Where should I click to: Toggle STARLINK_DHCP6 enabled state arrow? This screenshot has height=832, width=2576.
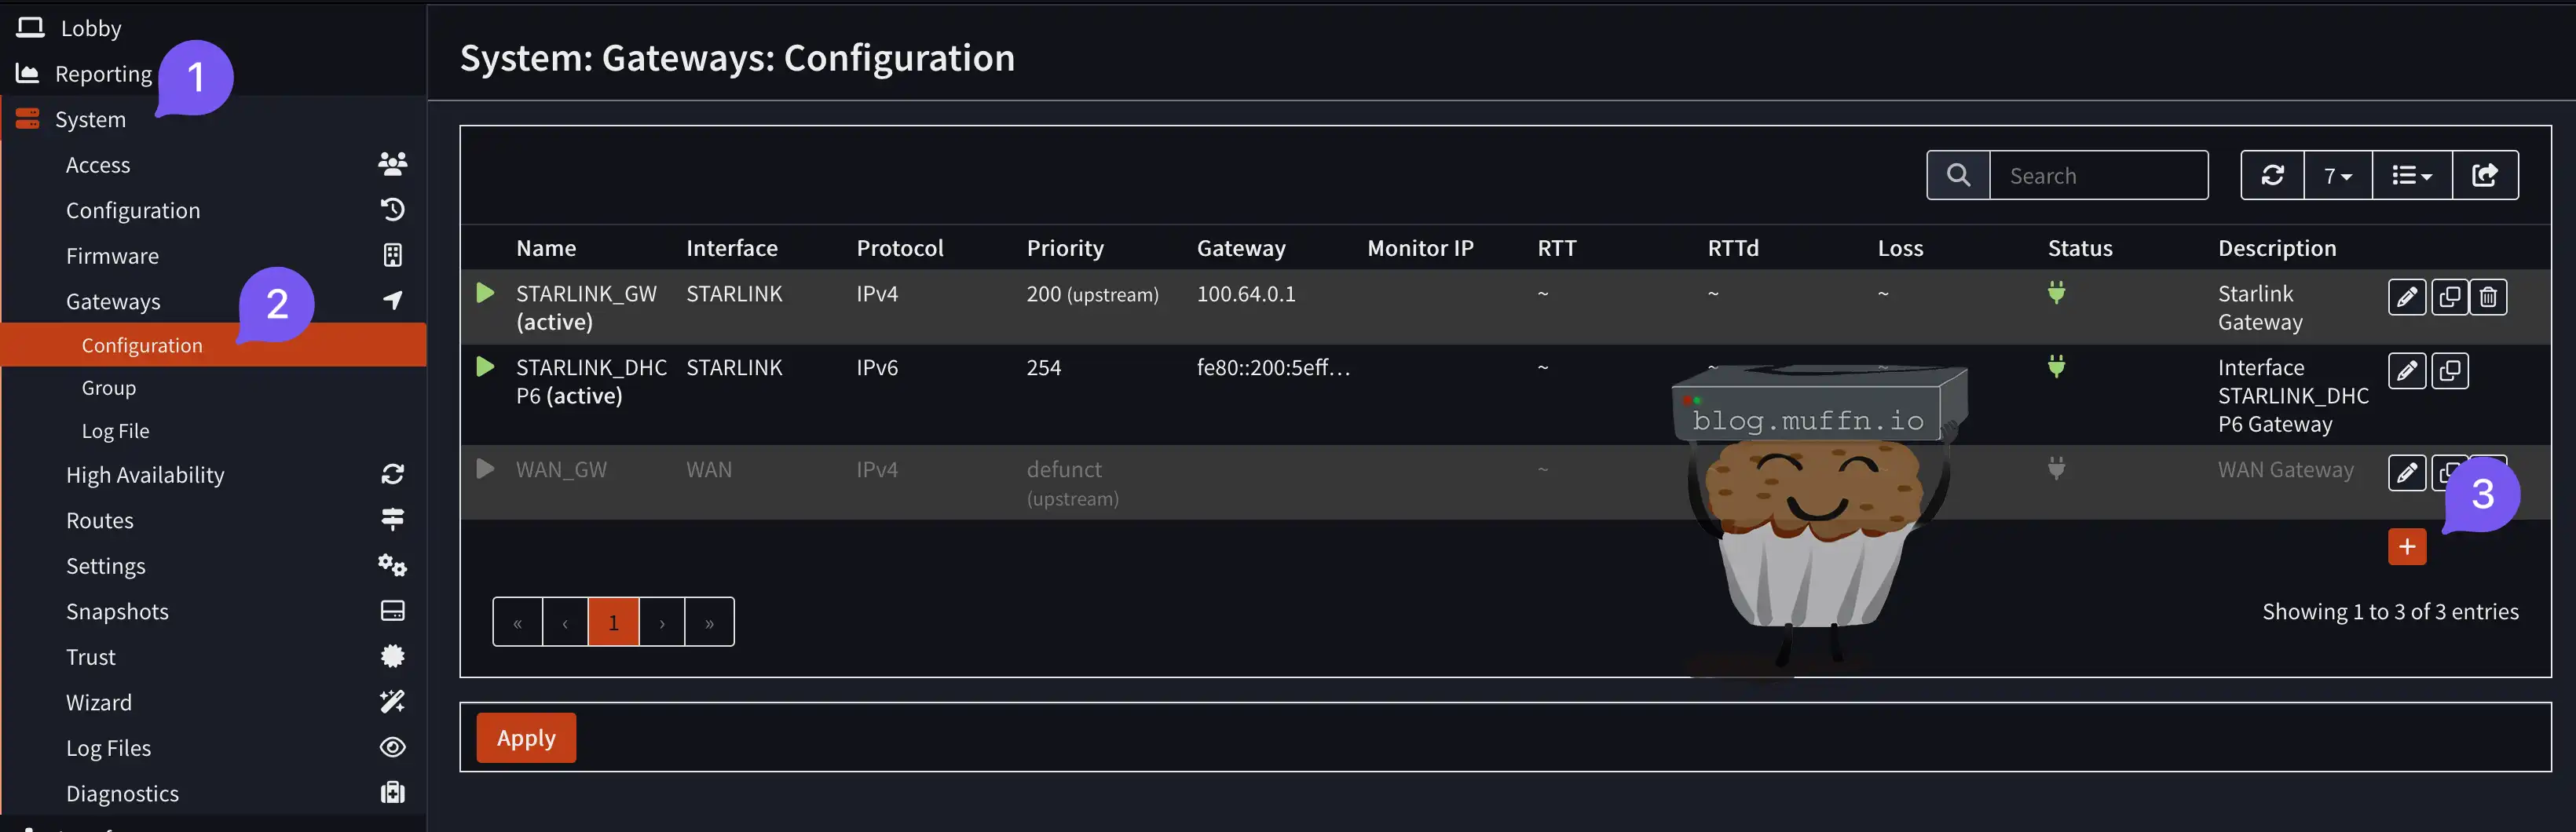[485, 367]
